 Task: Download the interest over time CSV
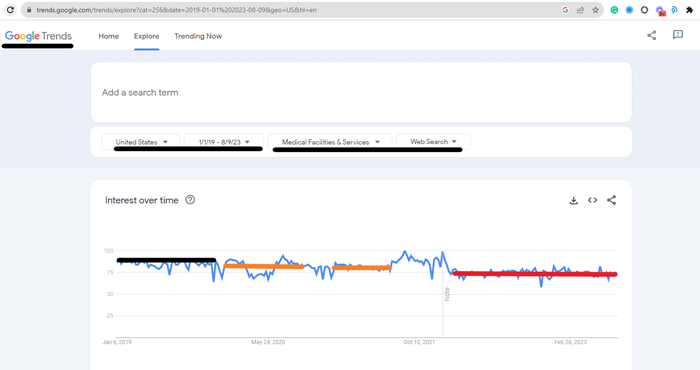tap(574, 200)
